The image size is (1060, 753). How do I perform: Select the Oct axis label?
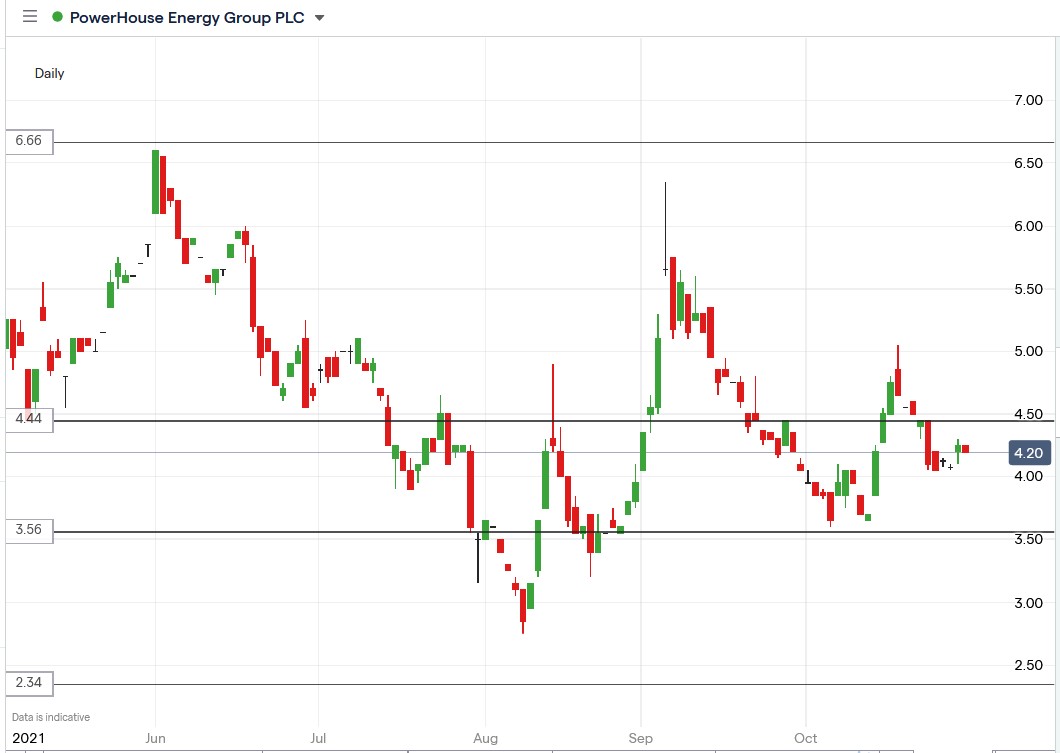(806, 738)
